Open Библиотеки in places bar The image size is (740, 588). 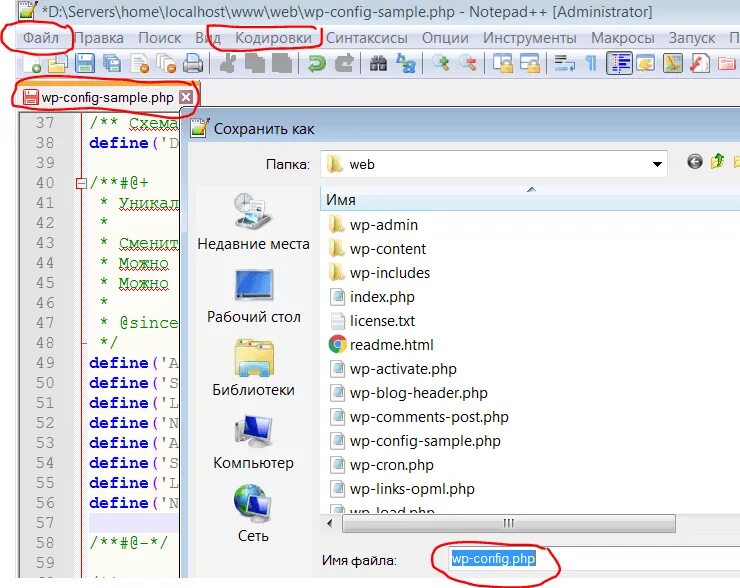pos(253,368)
